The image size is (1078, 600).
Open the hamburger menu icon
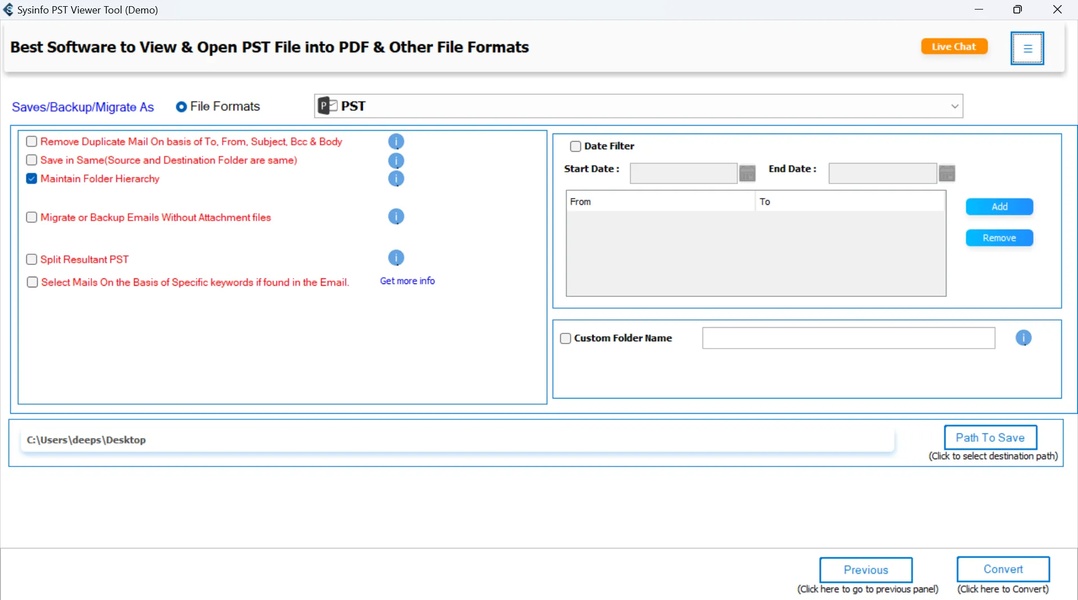1027,48
